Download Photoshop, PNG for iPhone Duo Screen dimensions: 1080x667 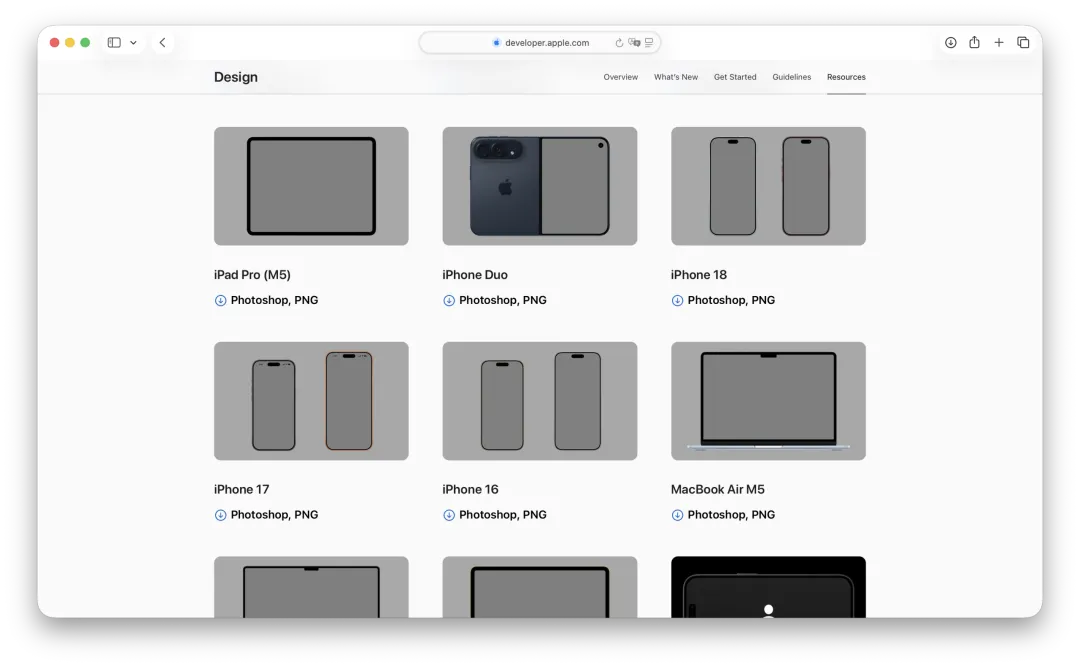point(503,300)
